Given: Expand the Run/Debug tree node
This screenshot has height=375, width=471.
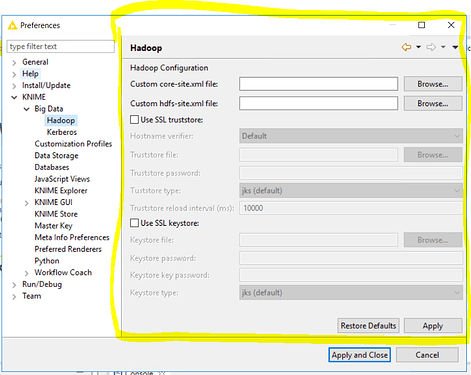Looking at the screenshot, I should [14, 285].
